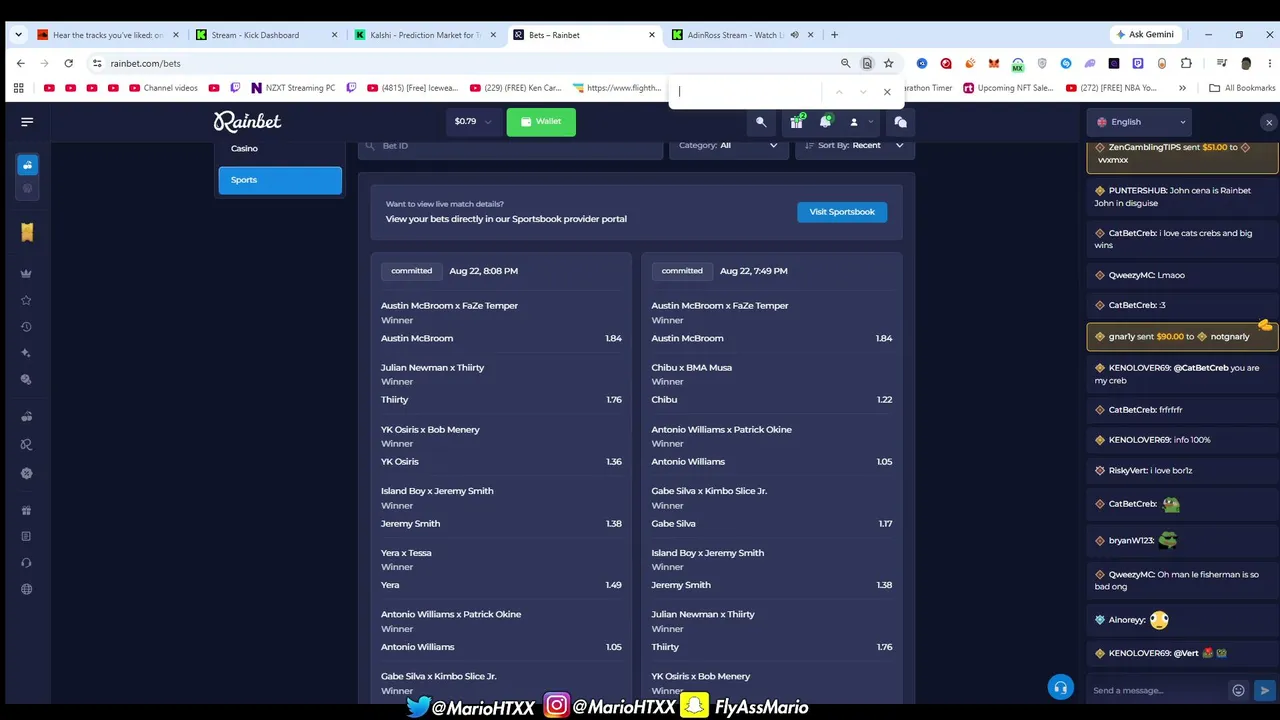Open the MetaMask fox extension
The height and width of the screenshot is (720, 1280).
[993, 63]
